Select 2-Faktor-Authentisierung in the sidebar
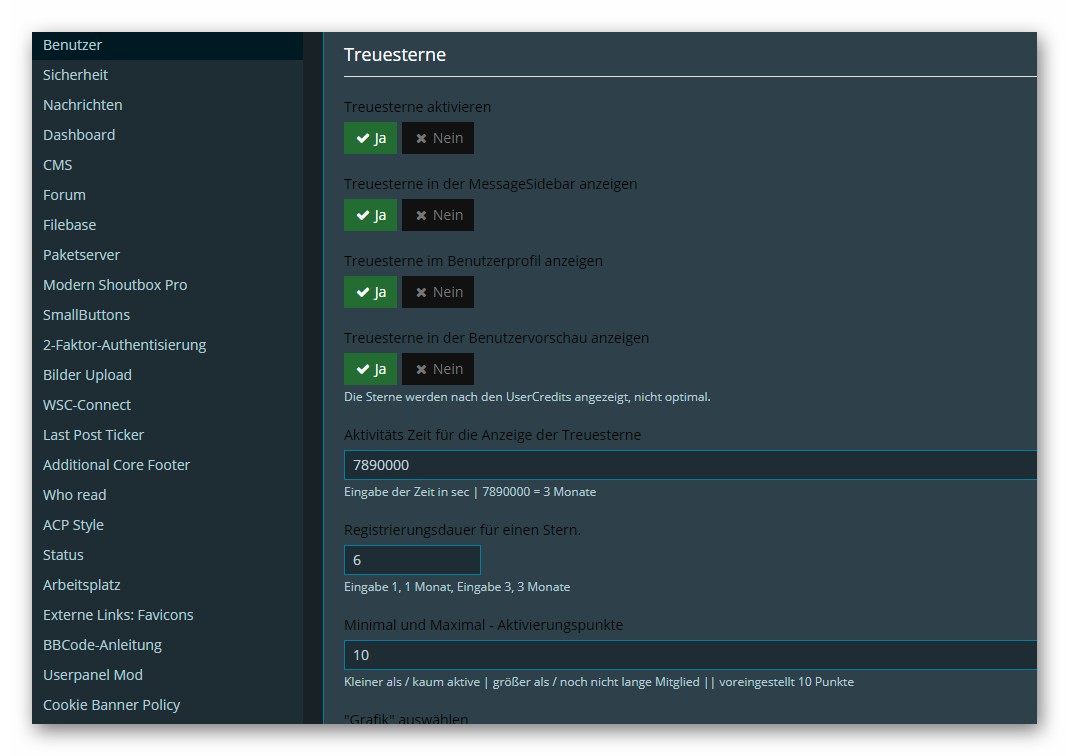Image resolution: width=1069 pixels, height=756 pixels. 125,345
